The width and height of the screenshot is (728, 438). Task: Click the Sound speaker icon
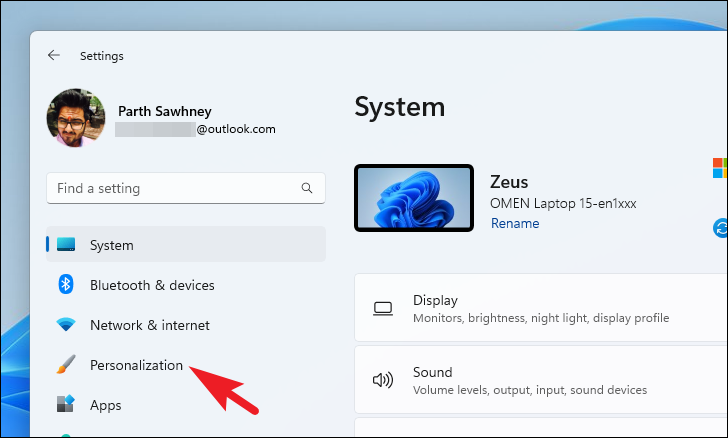(383, 380)
